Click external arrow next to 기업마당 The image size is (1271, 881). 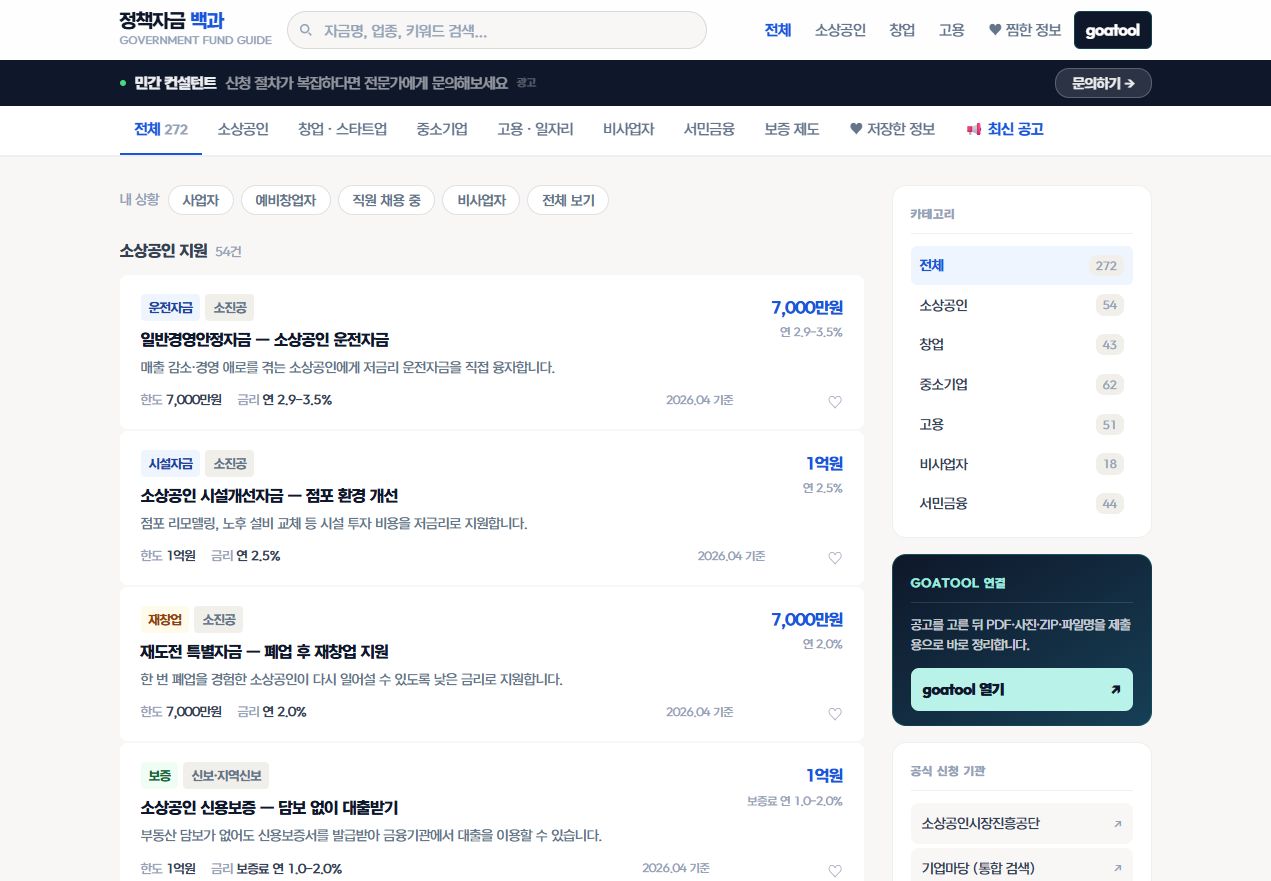(x=1117, y=868)
